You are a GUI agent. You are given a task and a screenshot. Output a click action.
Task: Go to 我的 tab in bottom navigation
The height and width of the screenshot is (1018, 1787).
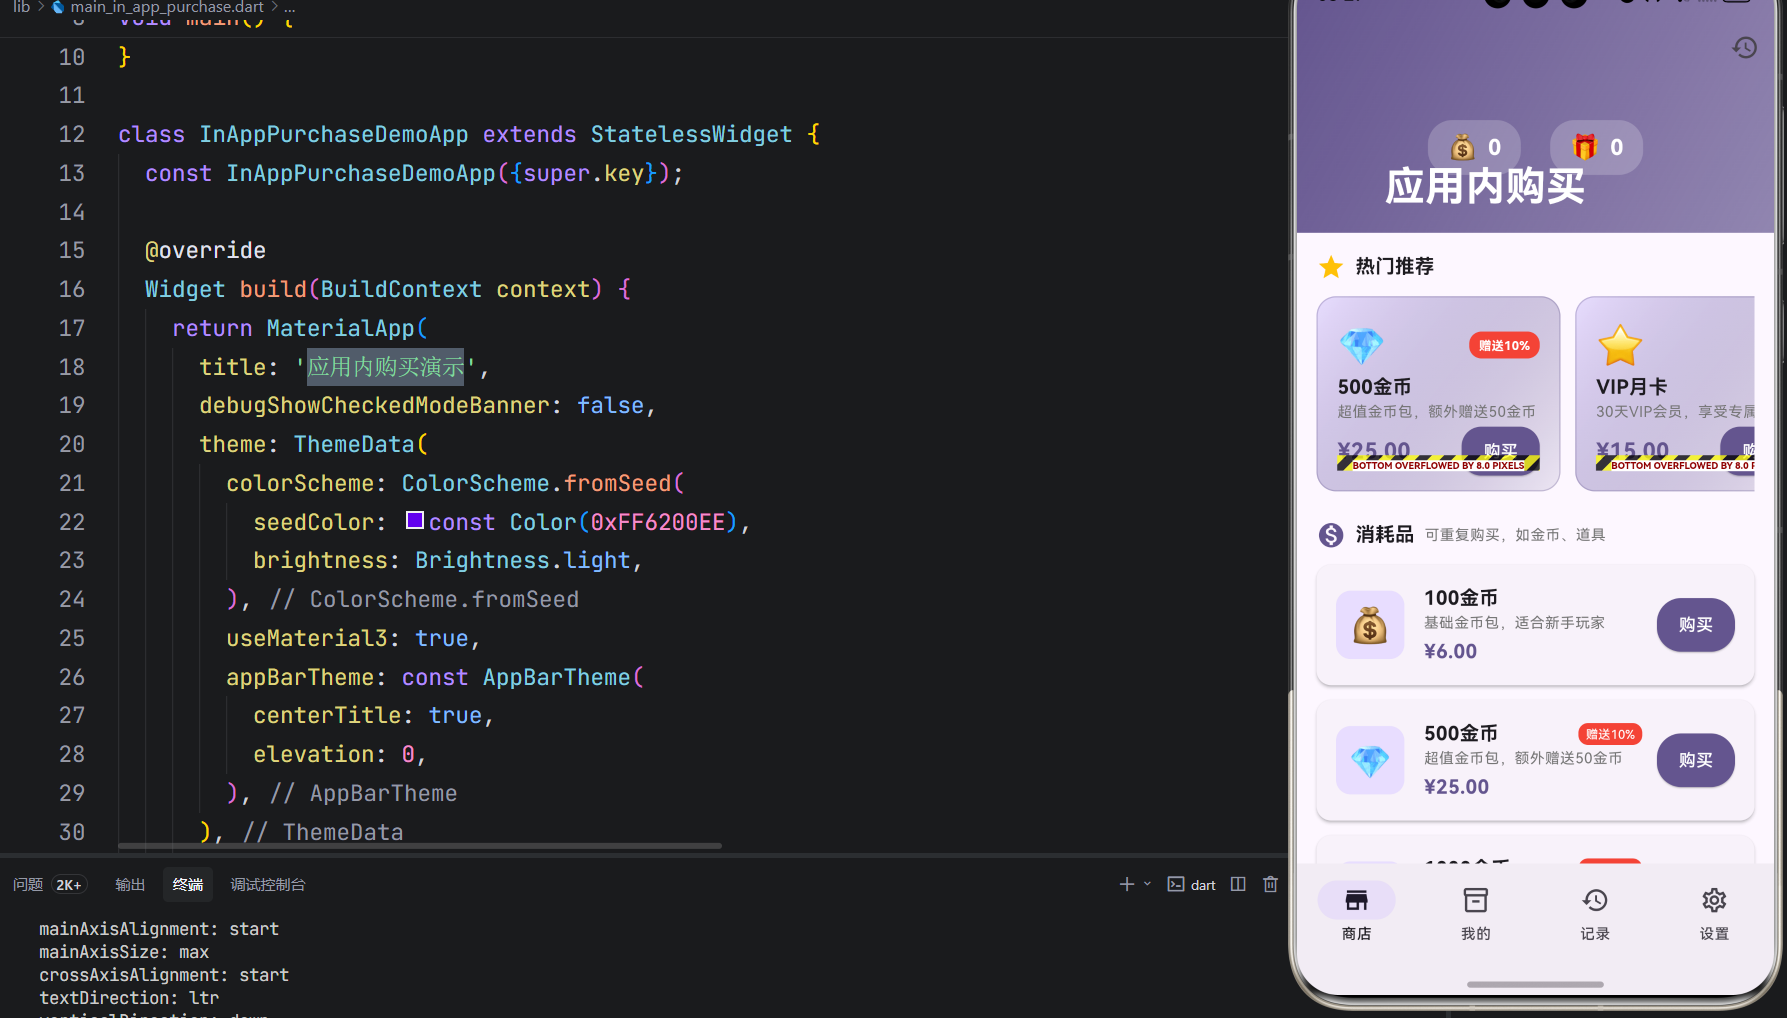(1476, 914)
